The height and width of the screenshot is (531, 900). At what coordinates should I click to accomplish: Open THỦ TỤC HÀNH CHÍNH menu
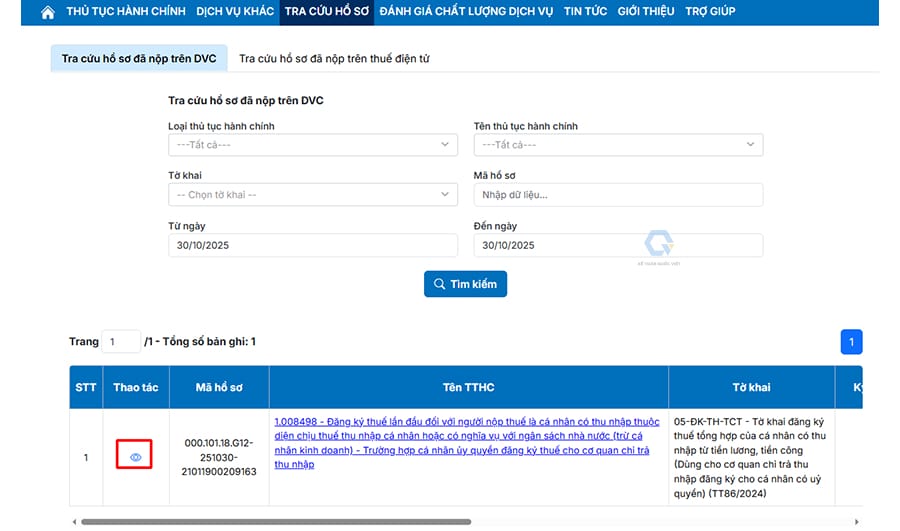tap(127, 12)
